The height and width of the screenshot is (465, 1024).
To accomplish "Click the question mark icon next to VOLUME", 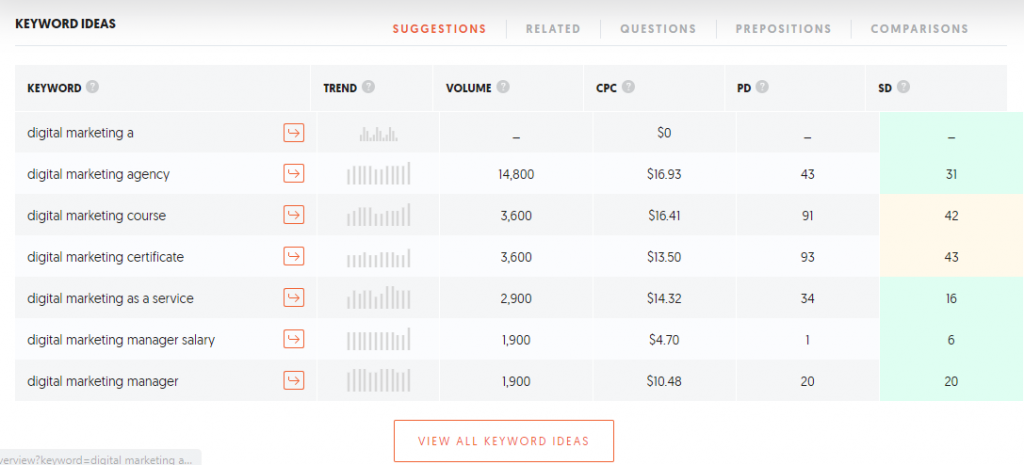I will point(503,87).
